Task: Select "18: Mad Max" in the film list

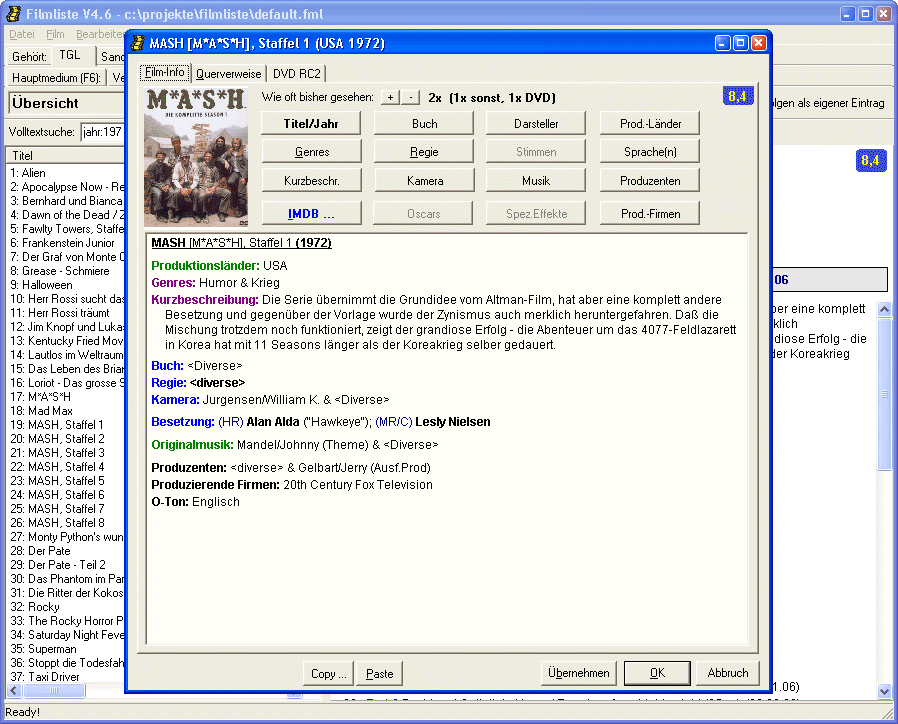Action: coord(41,411)
